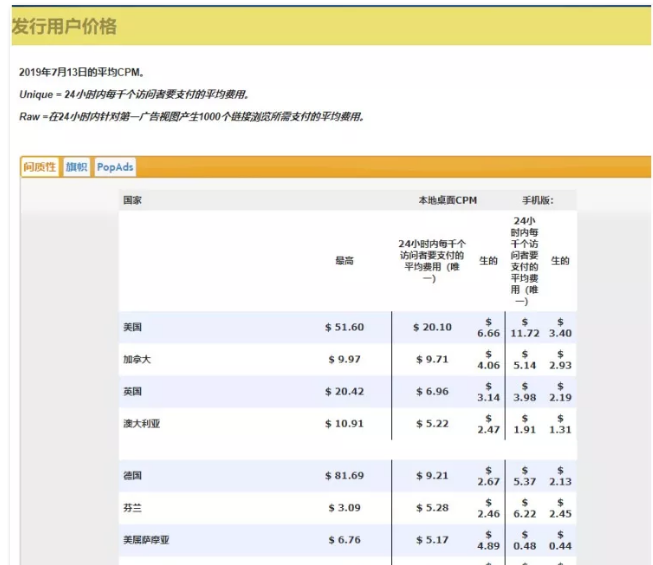Select the 美属萨摩亚 country row label
This screenshot has width=653, height=565.
click(146, 540)
